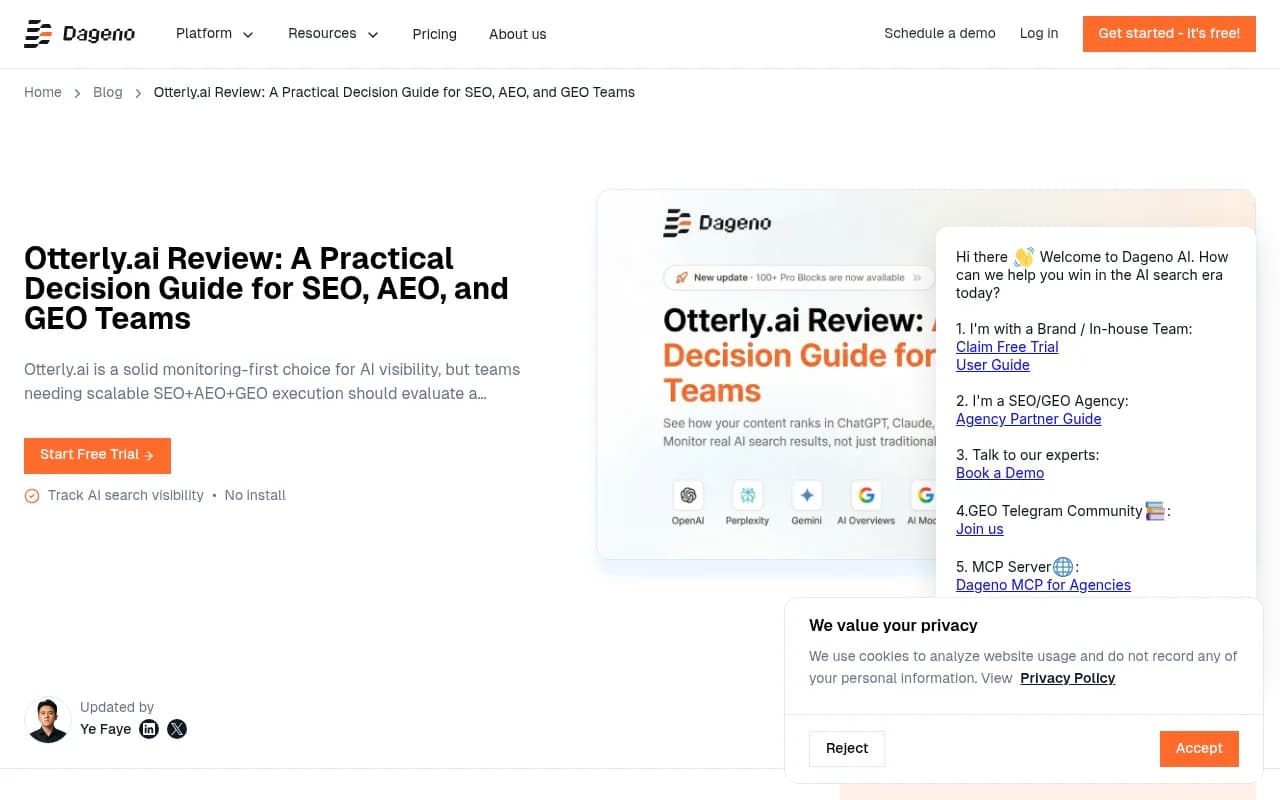Click Get started - it's free button
Screen dimensions: 1280x800
tap(1169, 34)
